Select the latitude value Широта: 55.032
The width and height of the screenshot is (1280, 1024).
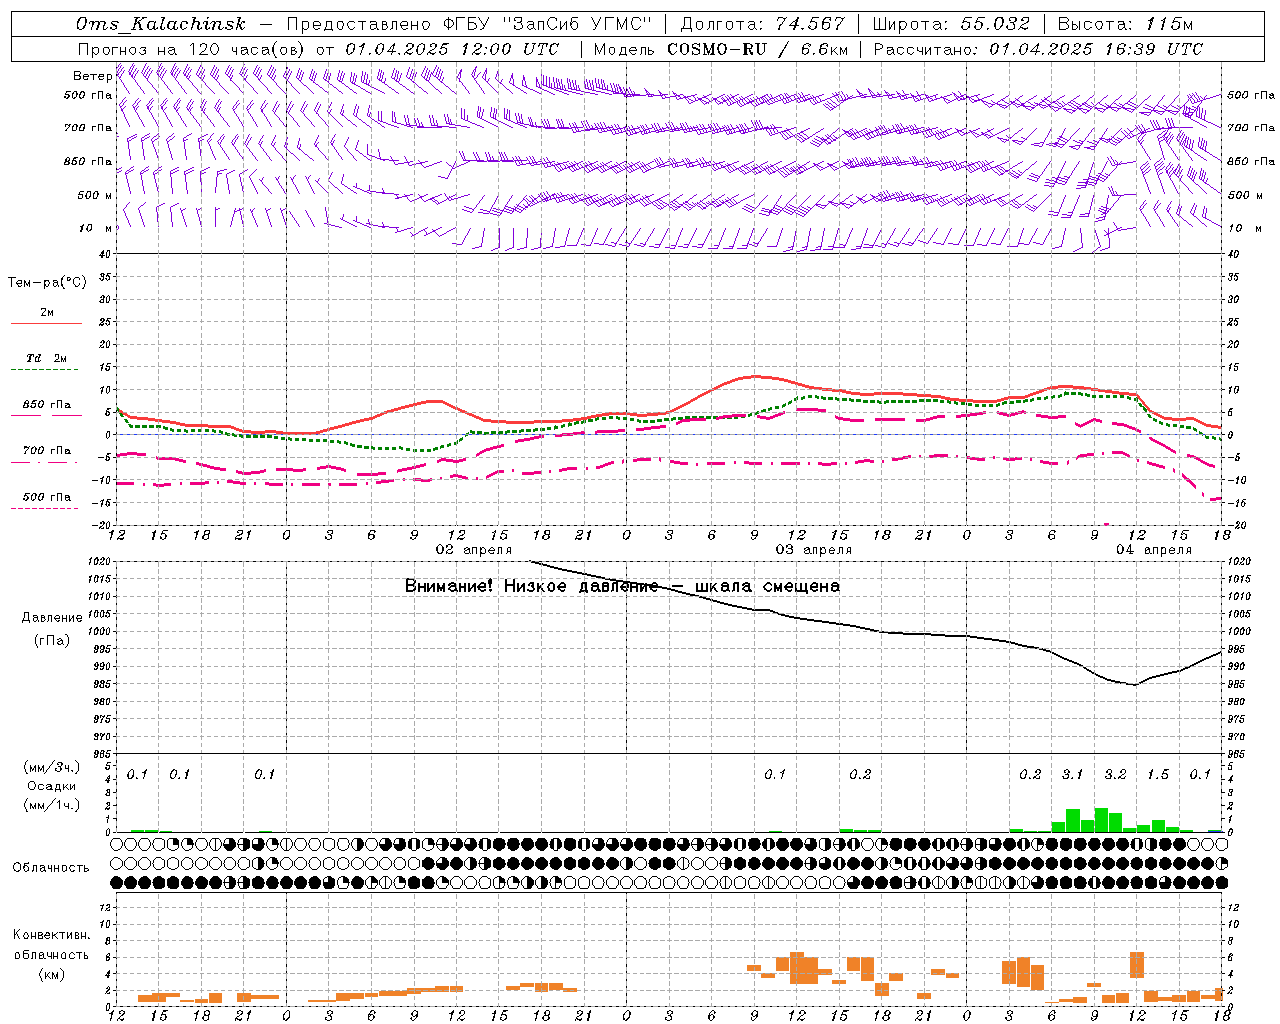coord(951,24)
